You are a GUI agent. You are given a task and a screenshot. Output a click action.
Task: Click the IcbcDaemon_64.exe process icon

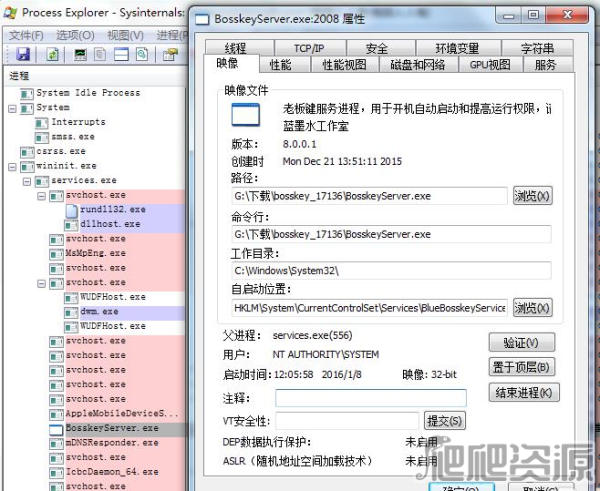click(x=56, y=473)
